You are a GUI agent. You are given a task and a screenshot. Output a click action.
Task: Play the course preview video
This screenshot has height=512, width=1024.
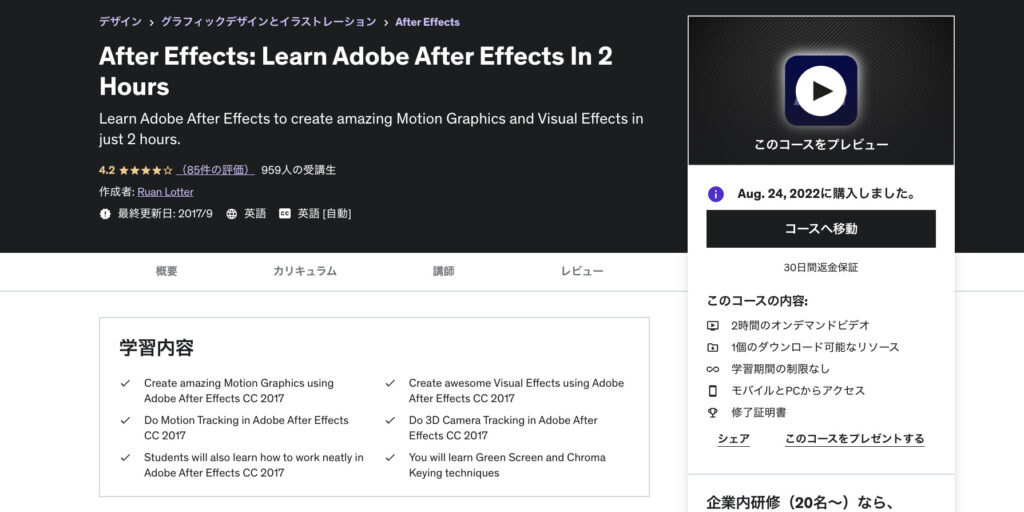tap(821, 91)
